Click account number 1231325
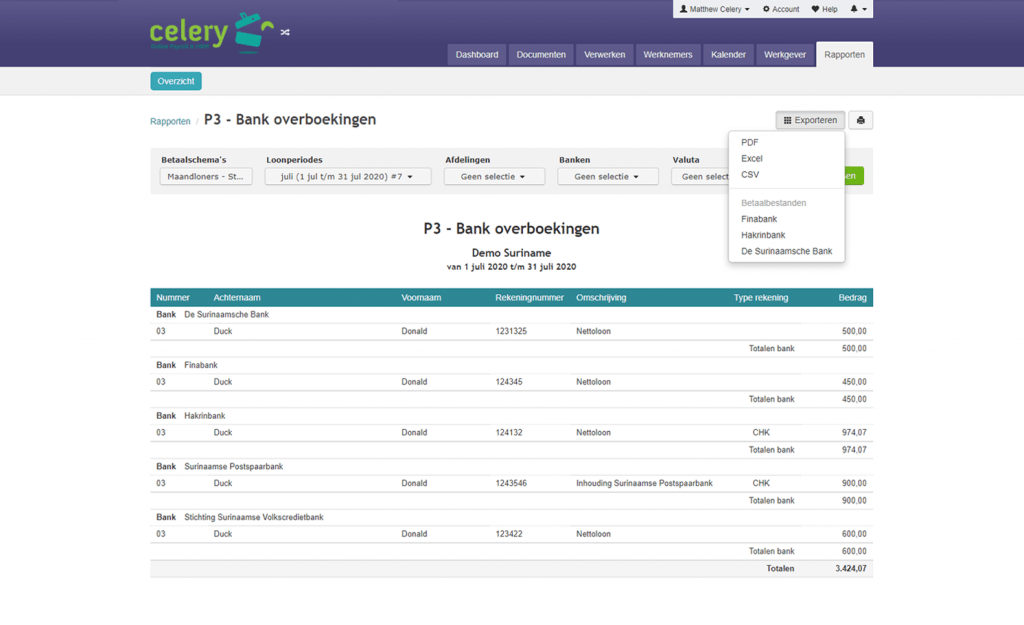The height and width of the screenshot is (625, 1024). [x=511, y=332]
